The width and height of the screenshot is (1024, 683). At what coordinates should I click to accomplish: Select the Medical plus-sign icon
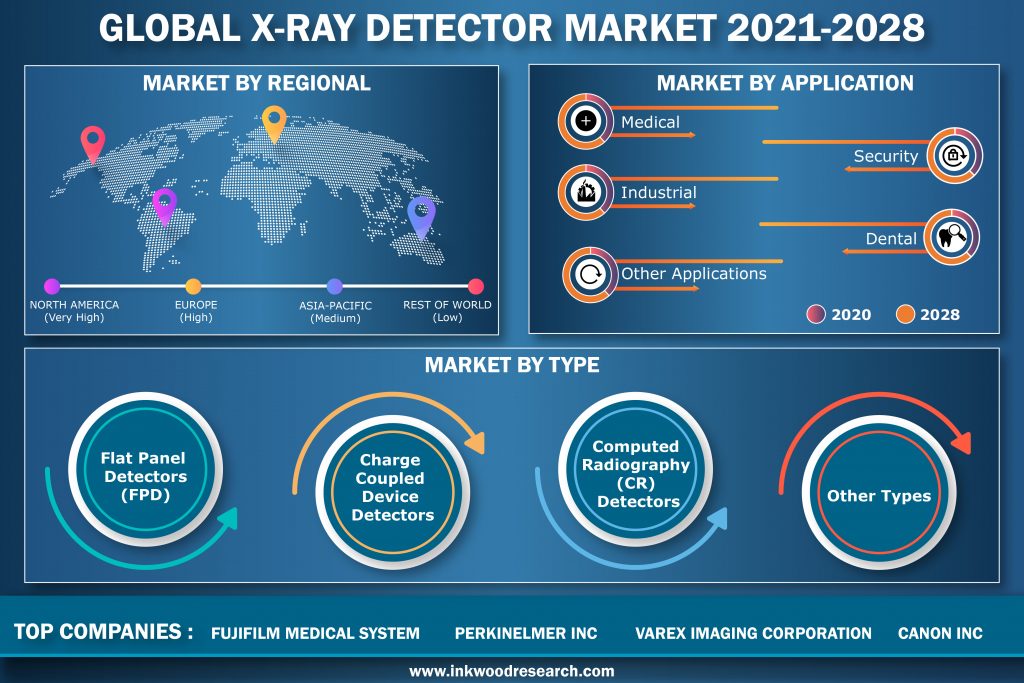tap(585, 121)
